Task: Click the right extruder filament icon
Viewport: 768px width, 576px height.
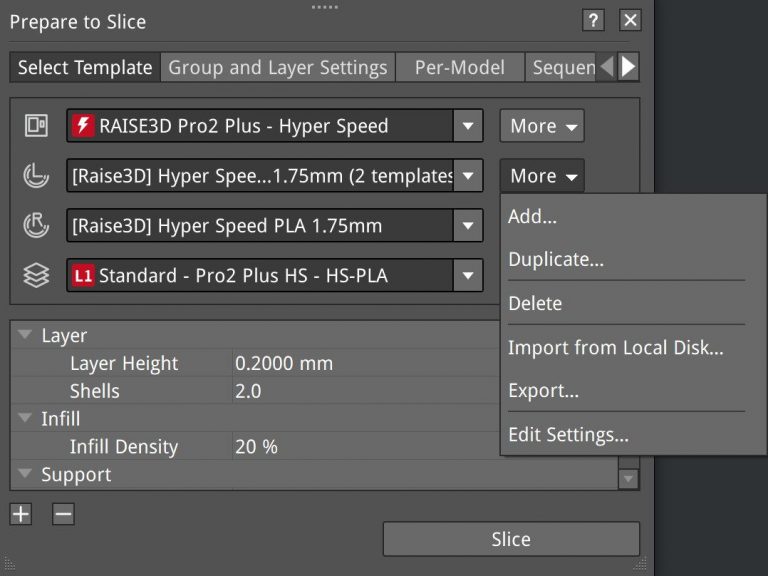Action: pyautogui.click(x=36, y=225)
